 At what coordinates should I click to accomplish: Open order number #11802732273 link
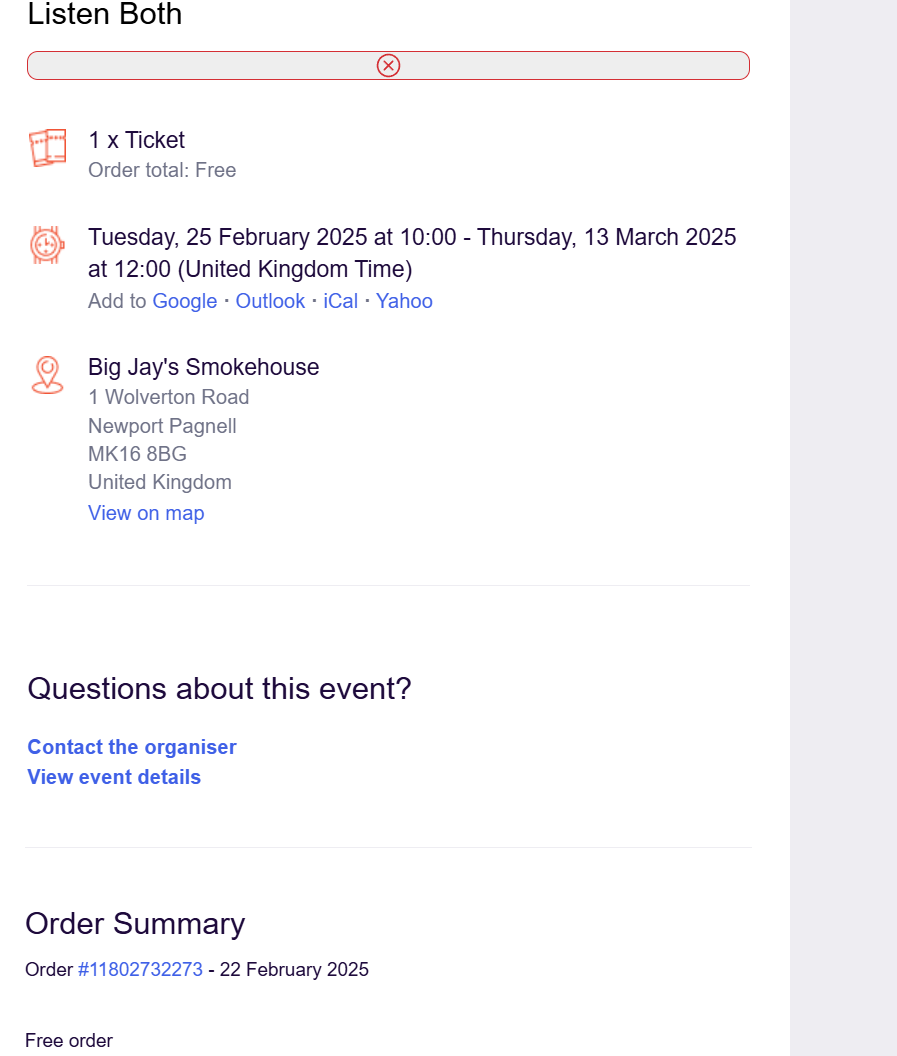pyautogui.click(x=140, y=969)
